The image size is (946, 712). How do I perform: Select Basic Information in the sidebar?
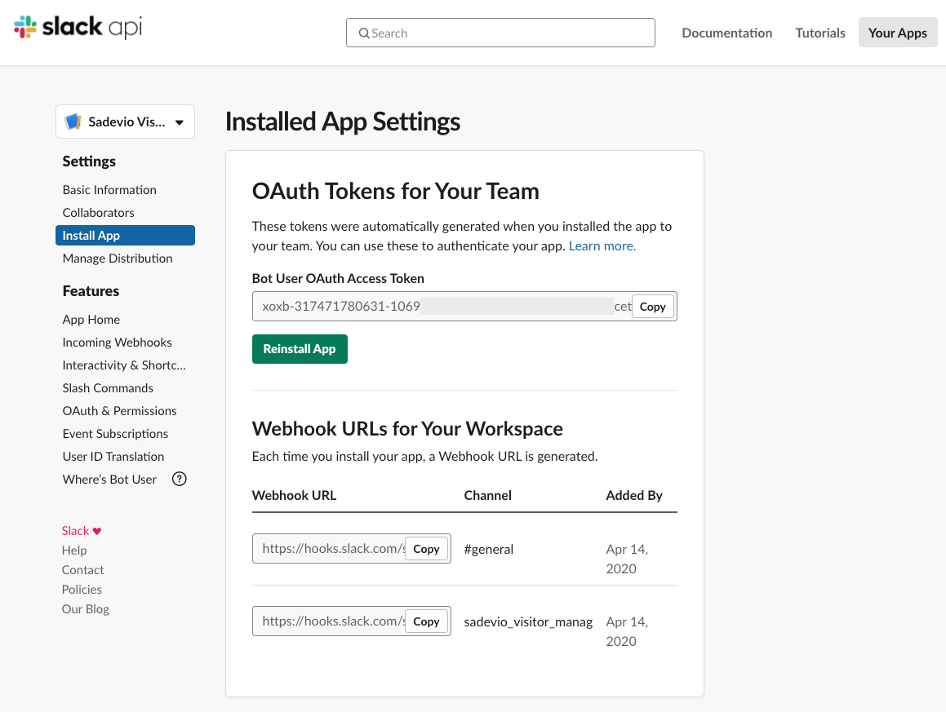[x=109, y=189]
